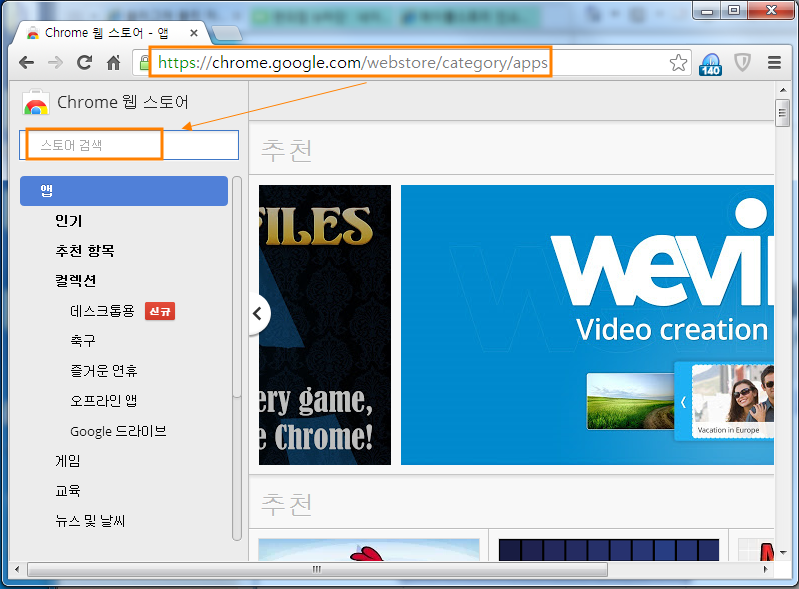The image size is (799, 589).
Task: Click the sidebar category list scrollbar
Action: point(236,358)
